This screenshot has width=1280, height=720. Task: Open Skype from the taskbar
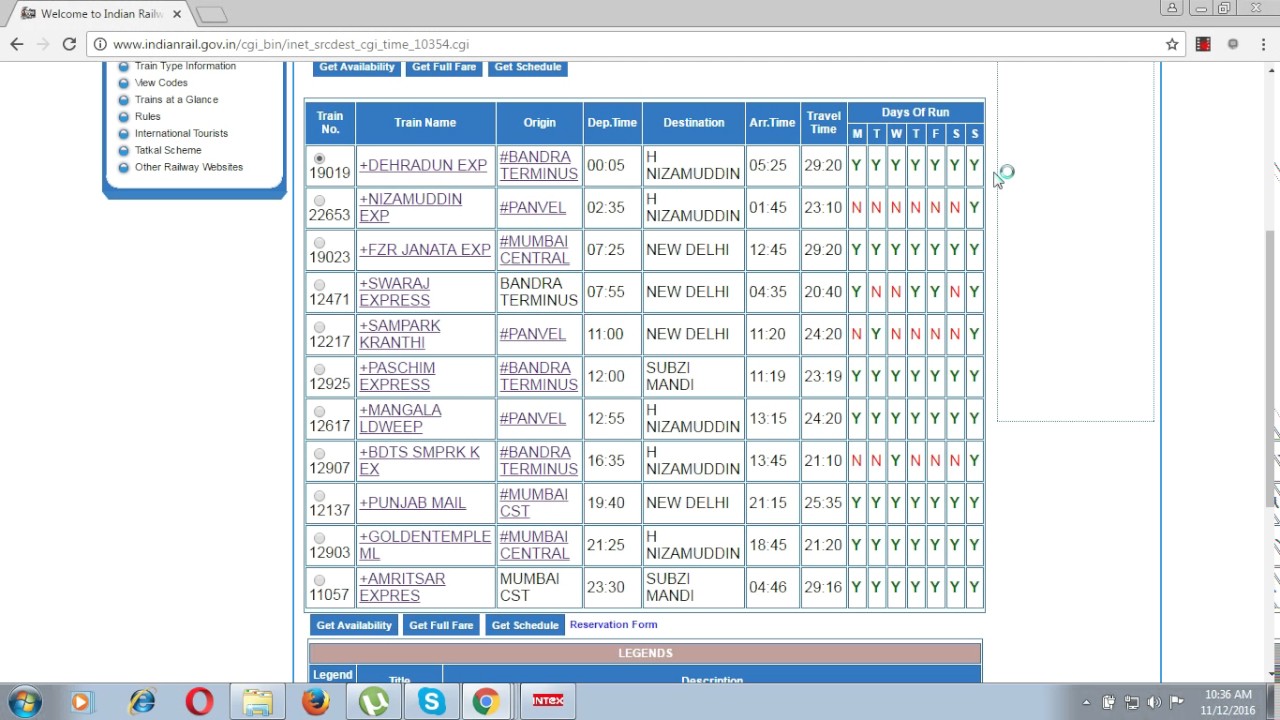(432, 701)
